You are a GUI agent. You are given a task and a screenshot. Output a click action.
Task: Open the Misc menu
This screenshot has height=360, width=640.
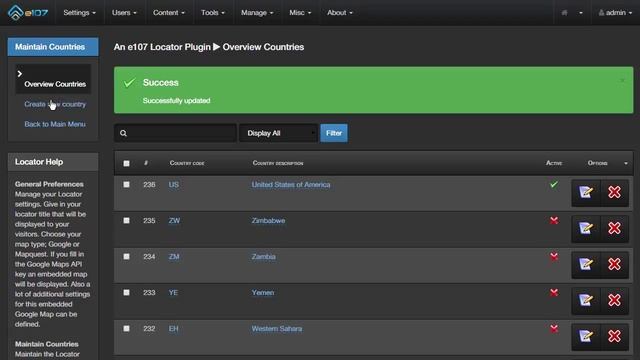tap(300, 13)
